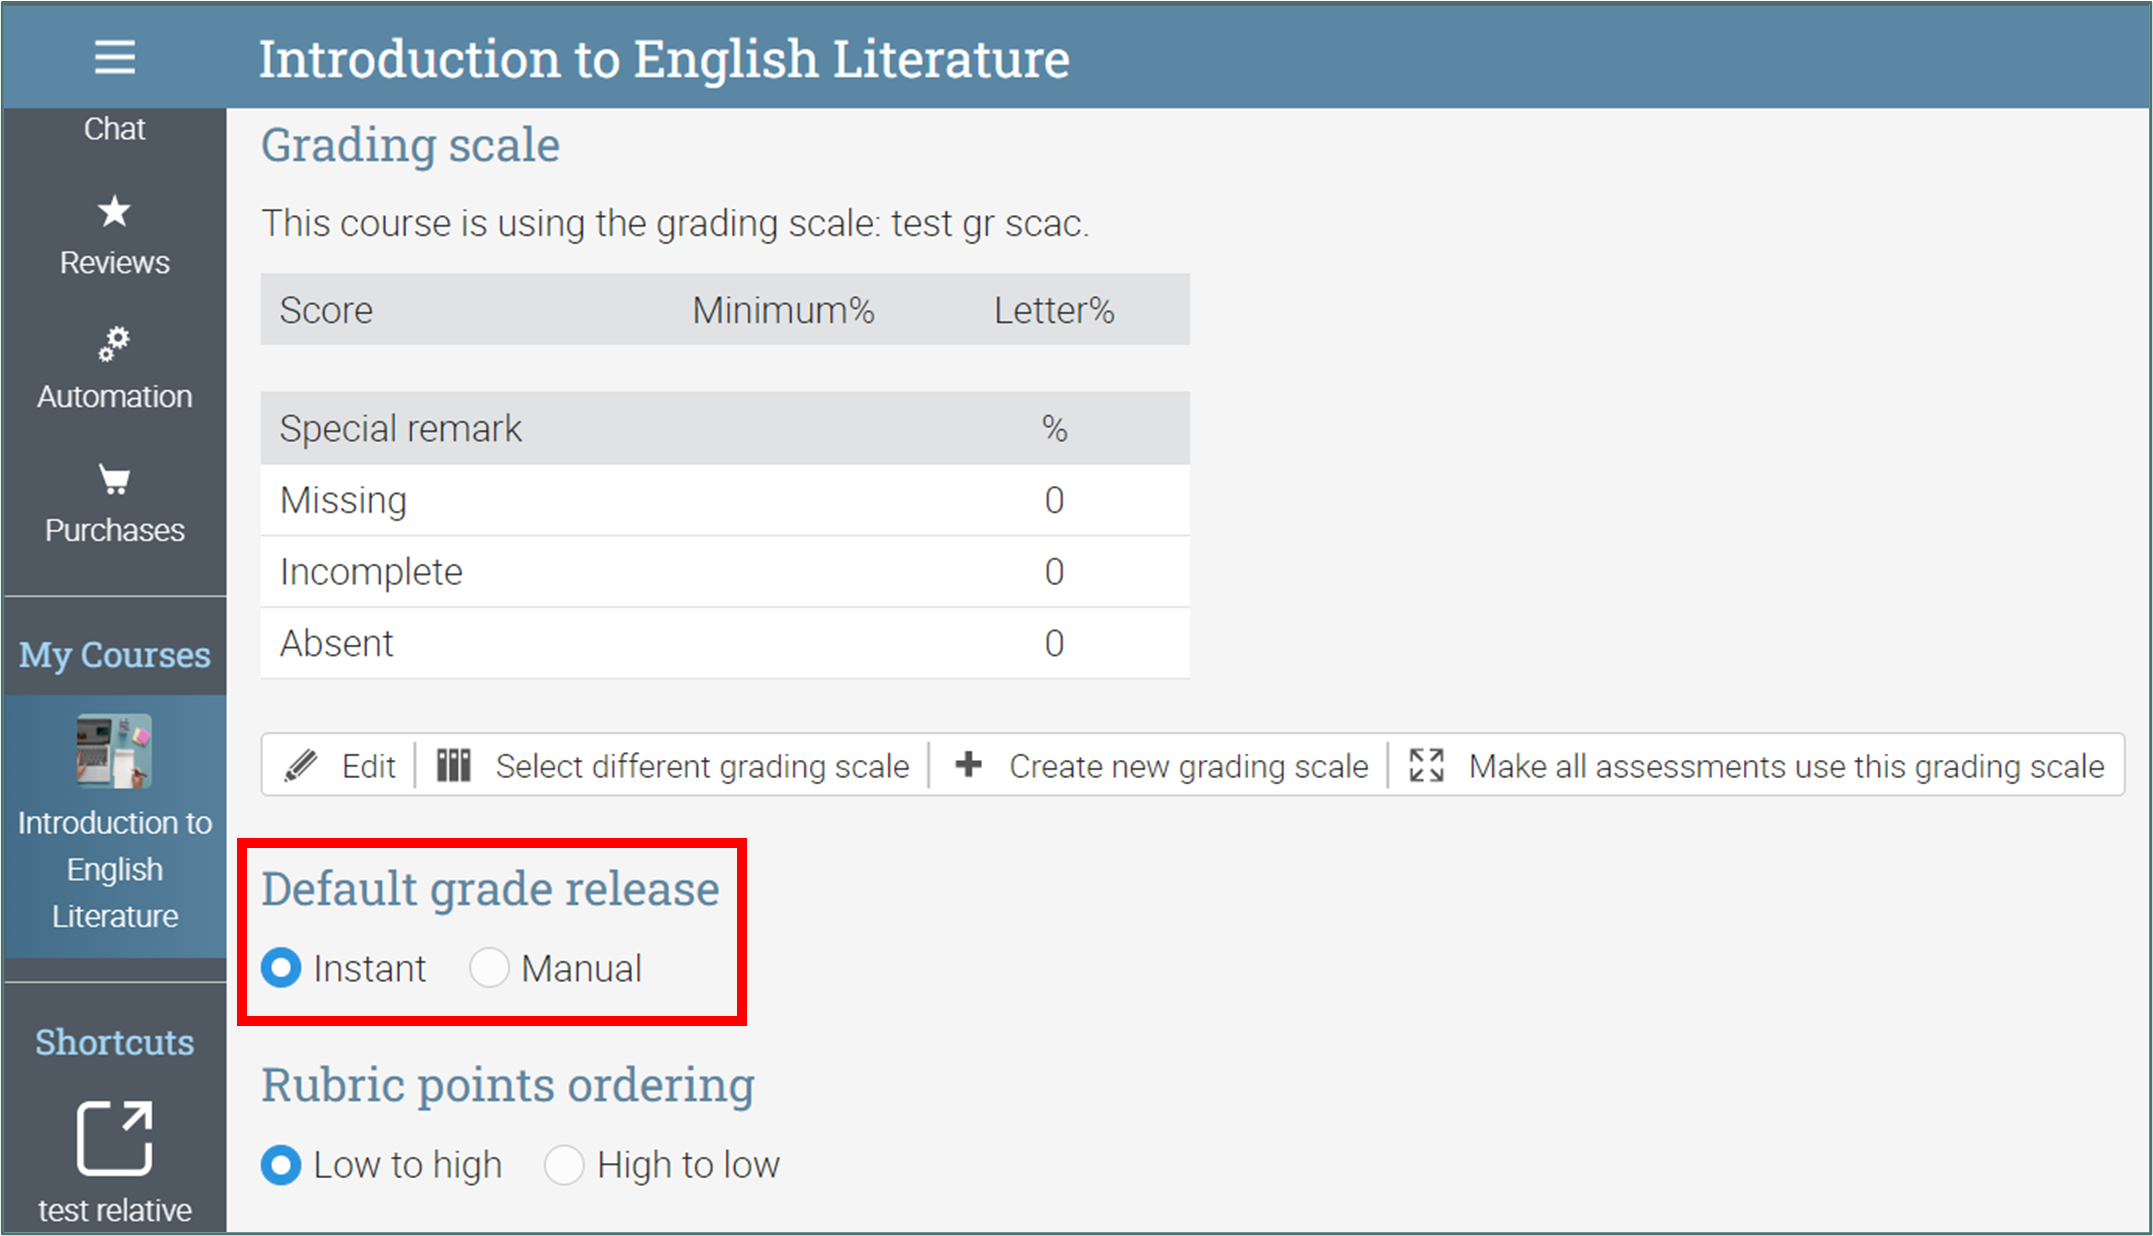Select Instant grade release
The height and width of the screenshot is (1236, 2153).
coord(281,968)
